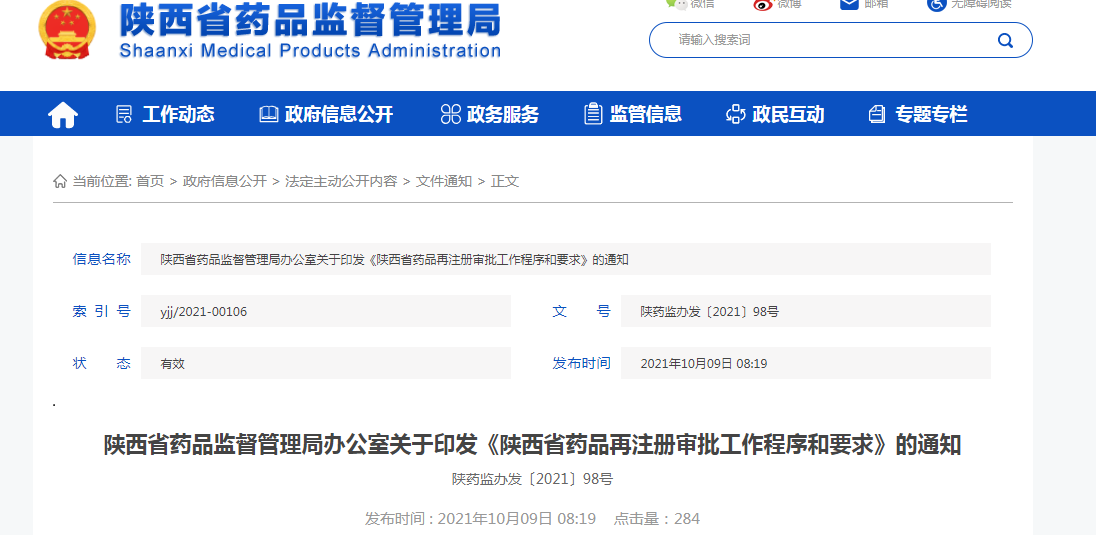Click the 点击量：284 text
Viewport: 1096px width, 535px height.
tap(656, 519)
